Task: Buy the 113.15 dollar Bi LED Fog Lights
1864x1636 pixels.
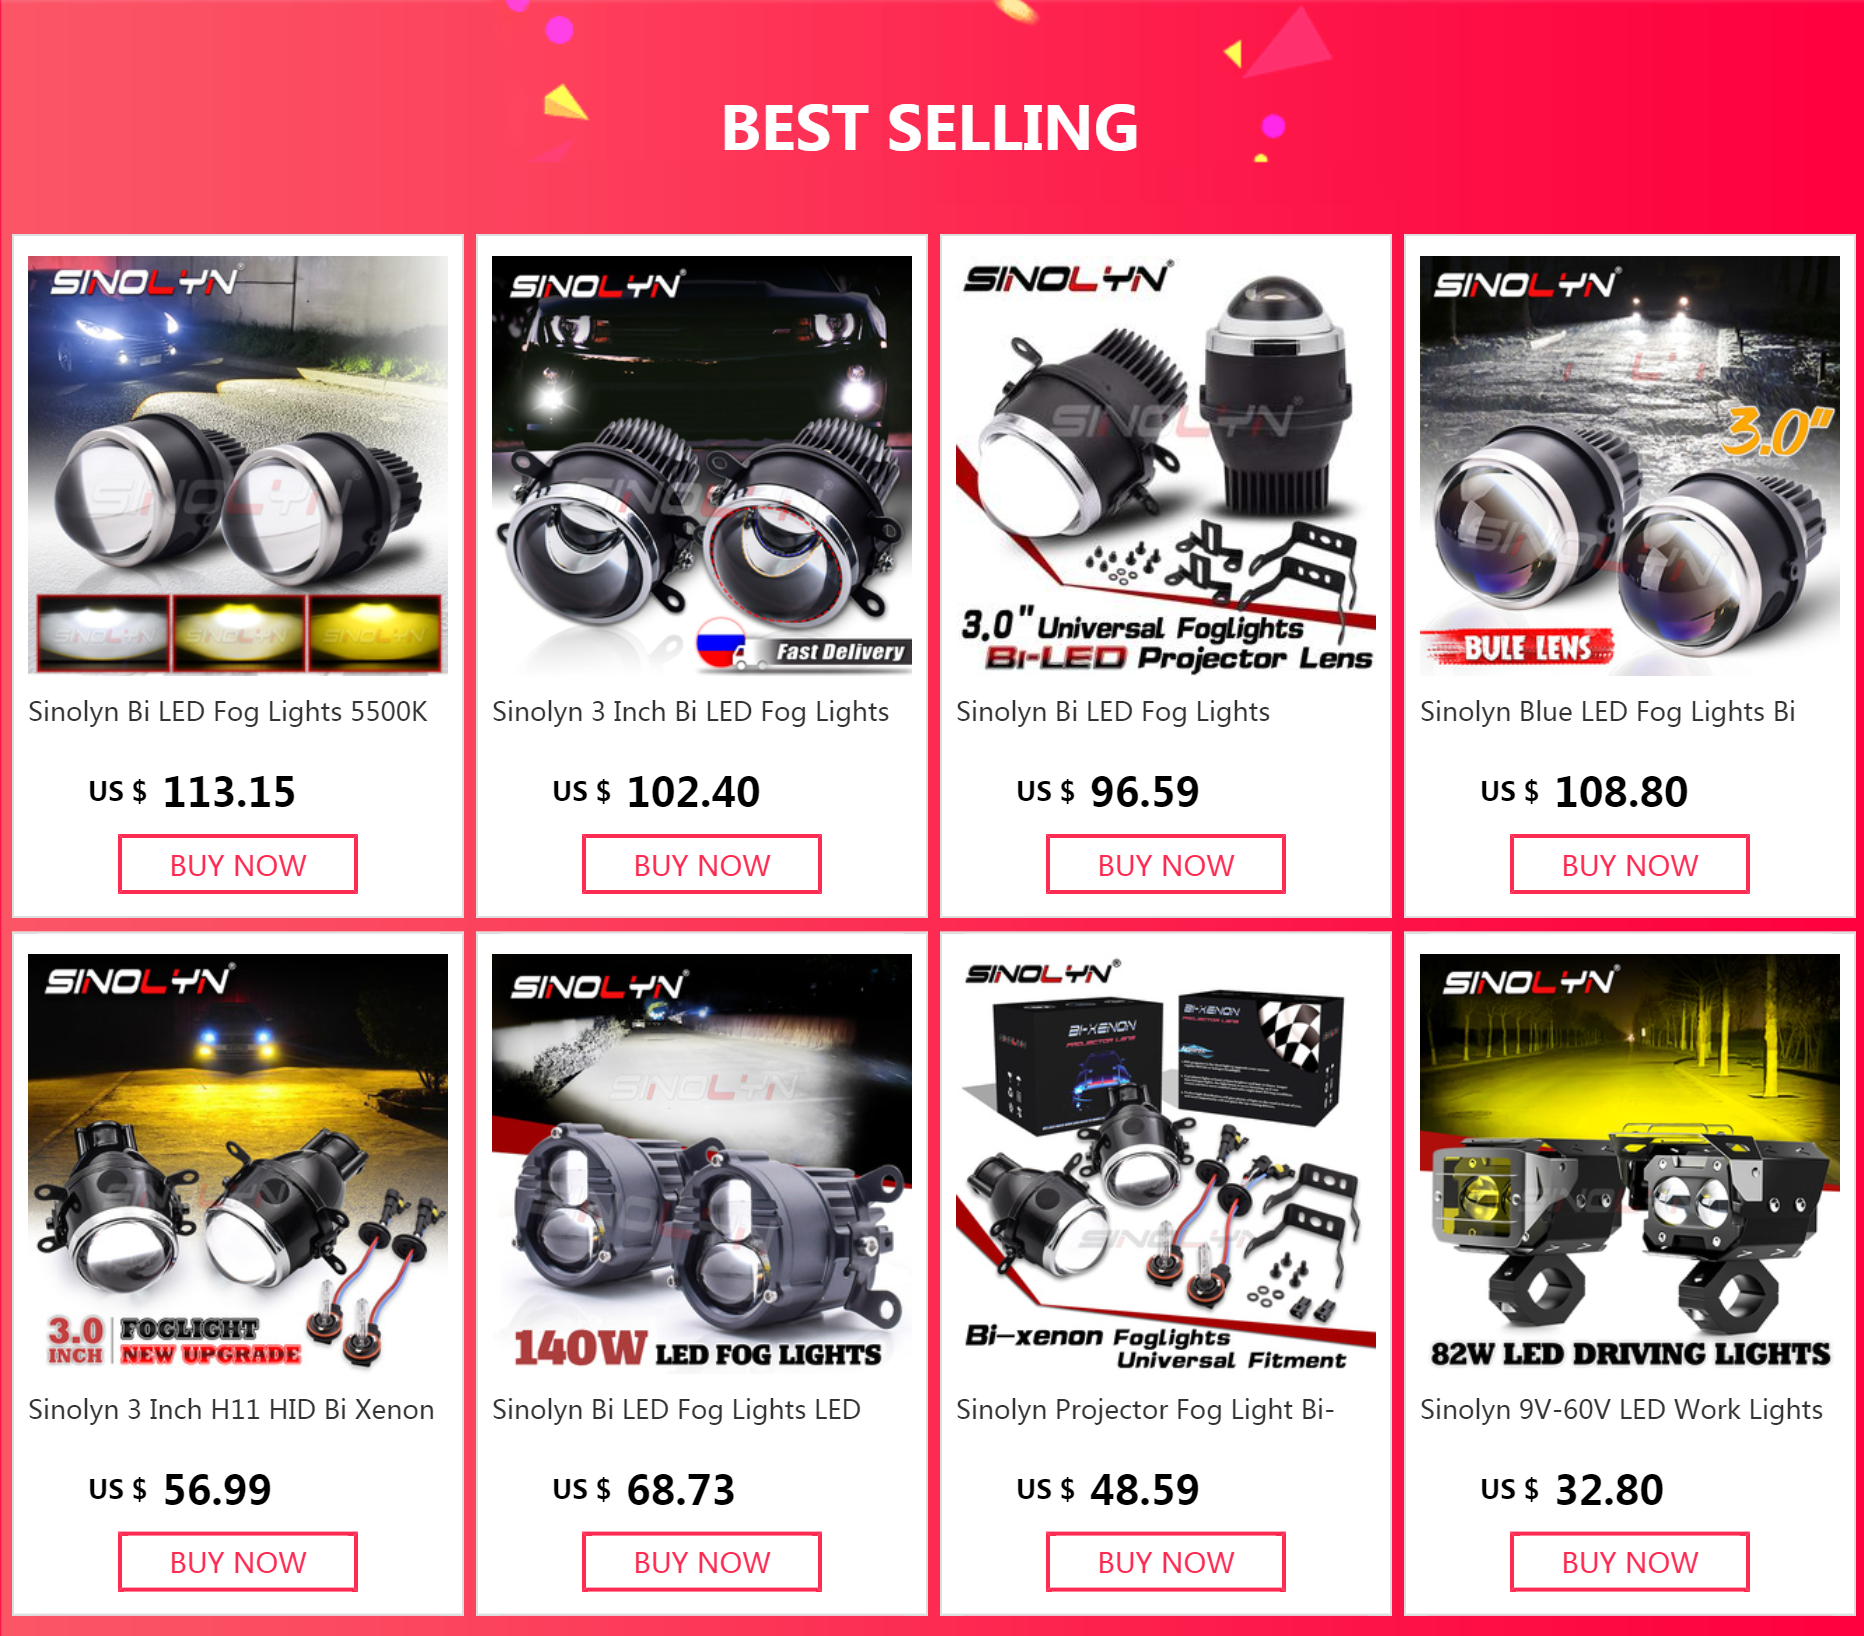Action: tap(238, 864)
